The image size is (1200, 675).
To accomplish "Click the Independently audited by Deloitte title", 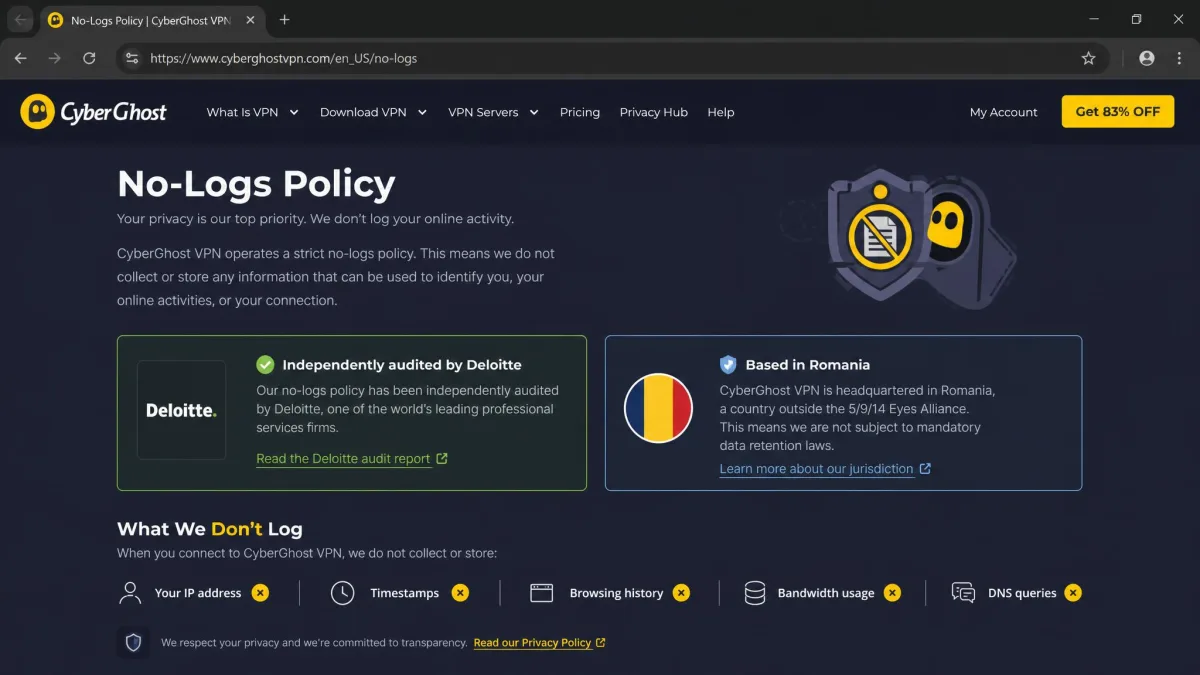I will tap(402, 365).
